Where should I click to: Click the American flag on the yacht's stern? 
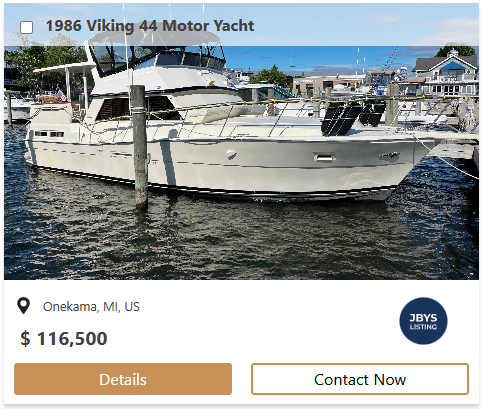(61, 95)
